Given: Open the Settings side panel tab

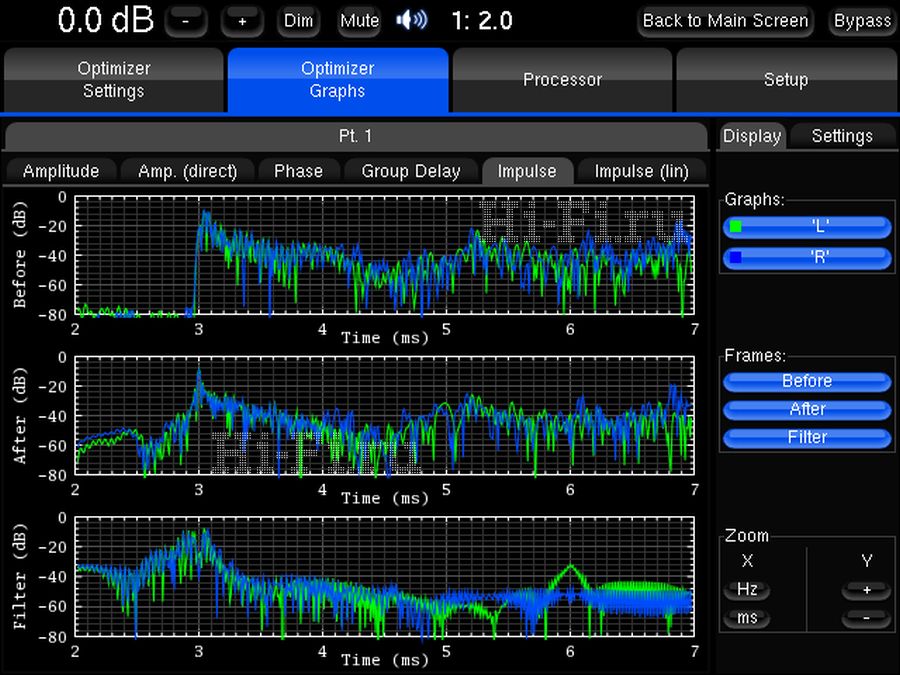Looking at the screenshot, I should pyautogui.click(x=842, y=136).
